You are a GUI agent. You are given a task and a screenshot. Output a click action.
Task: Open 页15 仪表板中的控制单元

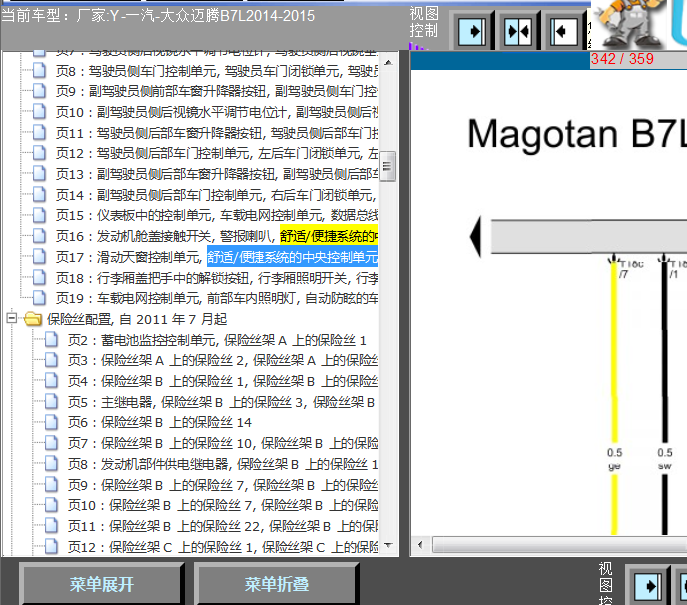click(217, 216)
